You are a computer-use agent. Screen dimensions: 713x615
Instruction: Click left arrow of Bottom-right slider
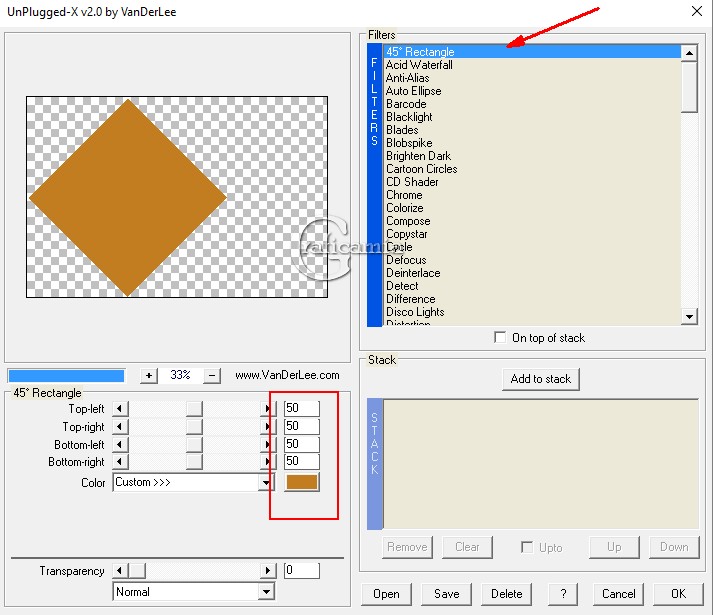click(x=120, y=462)
